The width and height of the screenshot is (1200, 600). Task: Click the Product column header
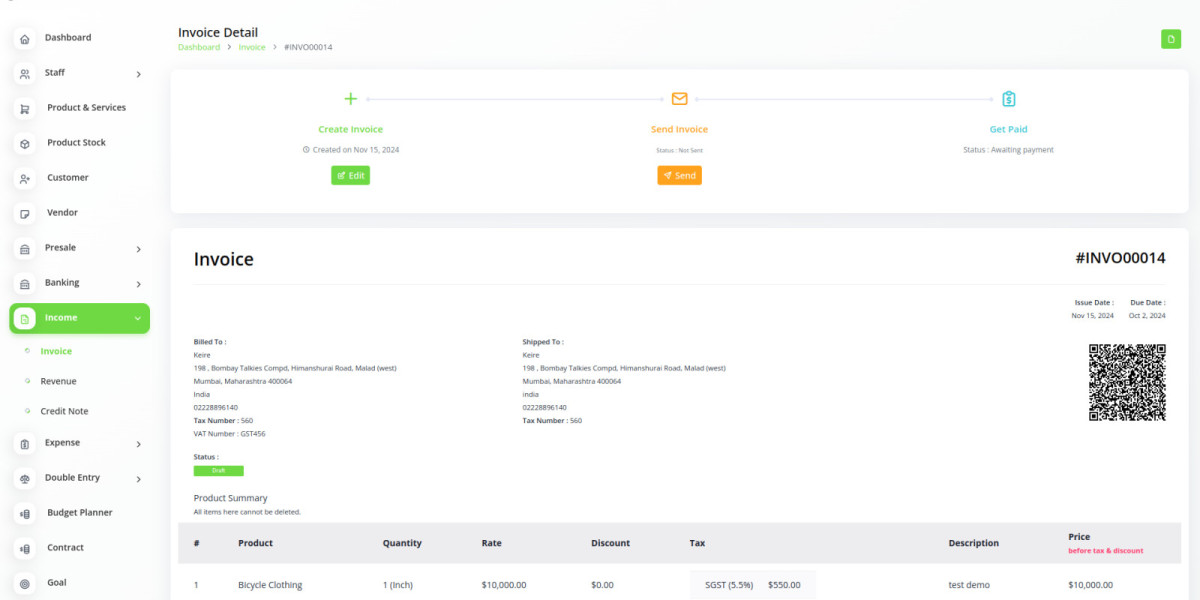[255, 543]
